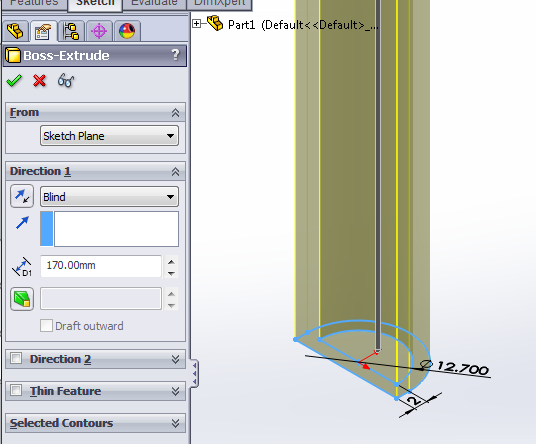The width and height of the screenshot is (536, 444).
Task: Click the green OK checkmark
Action: (14, 81)
